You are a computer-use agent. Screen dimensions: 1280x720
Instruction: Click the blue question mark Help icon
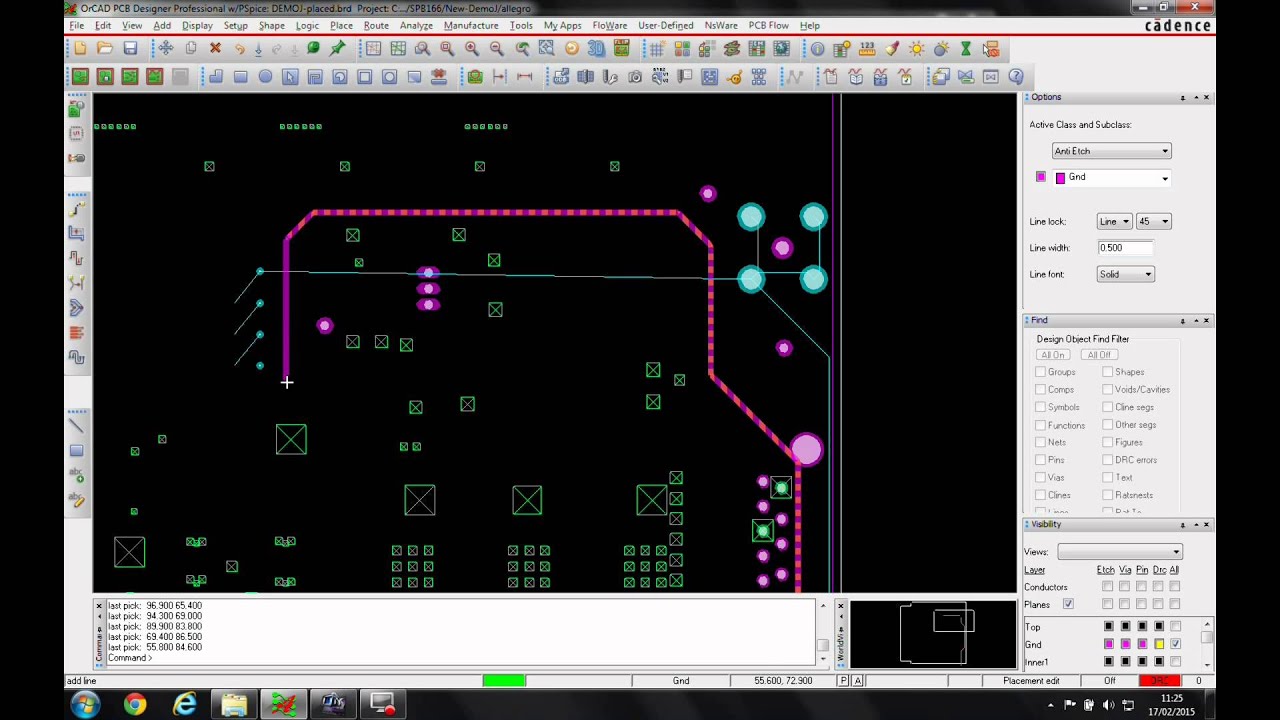1016,76
